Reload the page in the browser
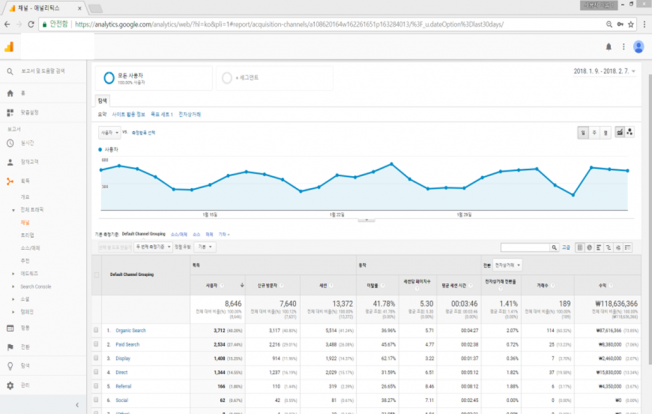Viewport: 652px width, 414px height. coord(31,24)
